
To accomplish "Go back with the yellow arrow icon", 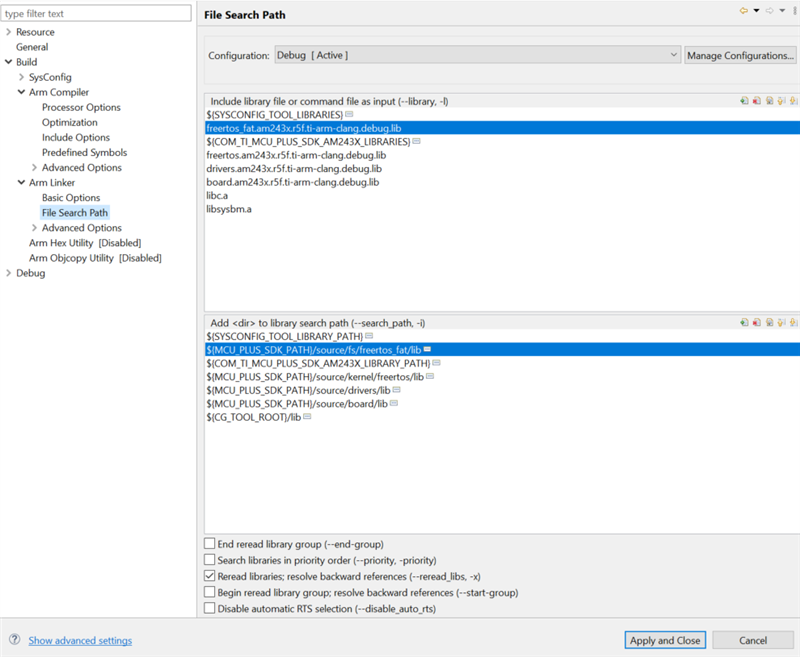I will (744, 11).
